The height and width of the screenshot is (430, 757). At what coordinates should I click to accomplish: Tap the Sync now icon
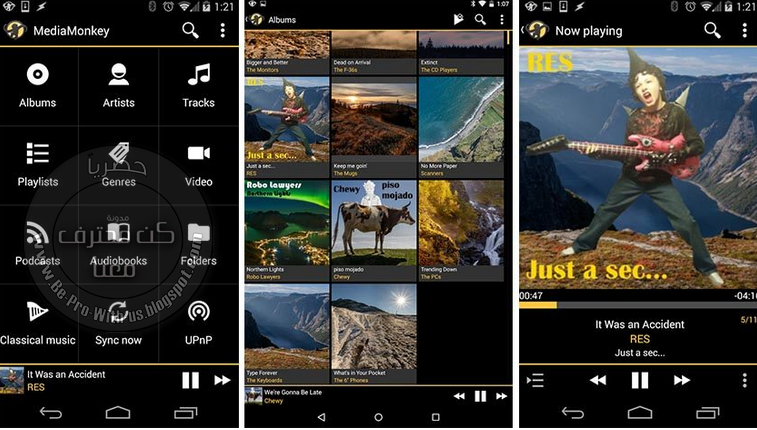coord(118,312)
